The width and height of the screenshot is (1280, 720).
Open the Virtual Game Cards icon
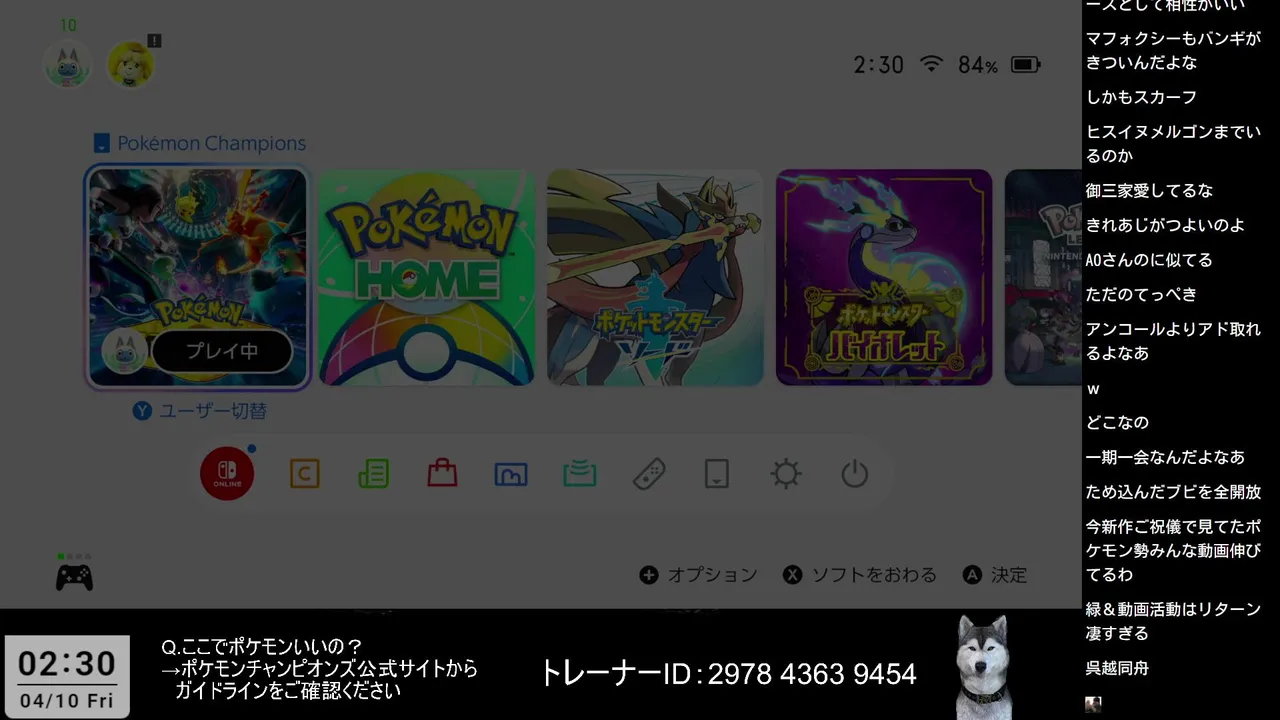click(x=717, y=474)
